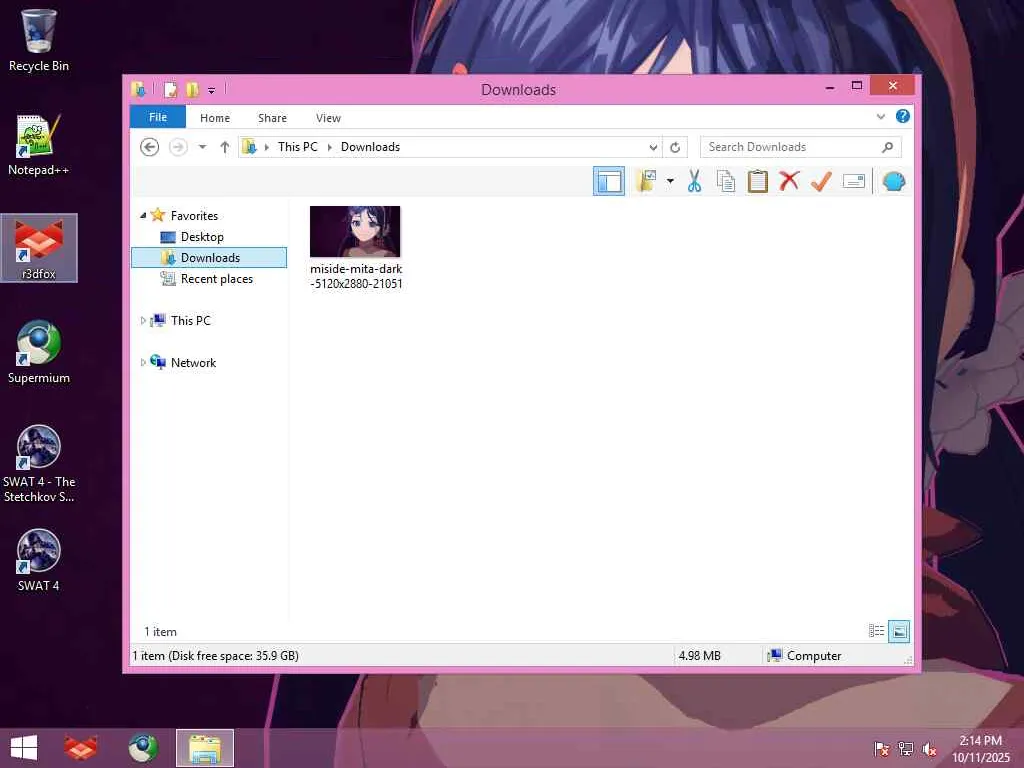Click the miside-mita-dark file name
This screenshot has width=1024, height=768.
356,276
